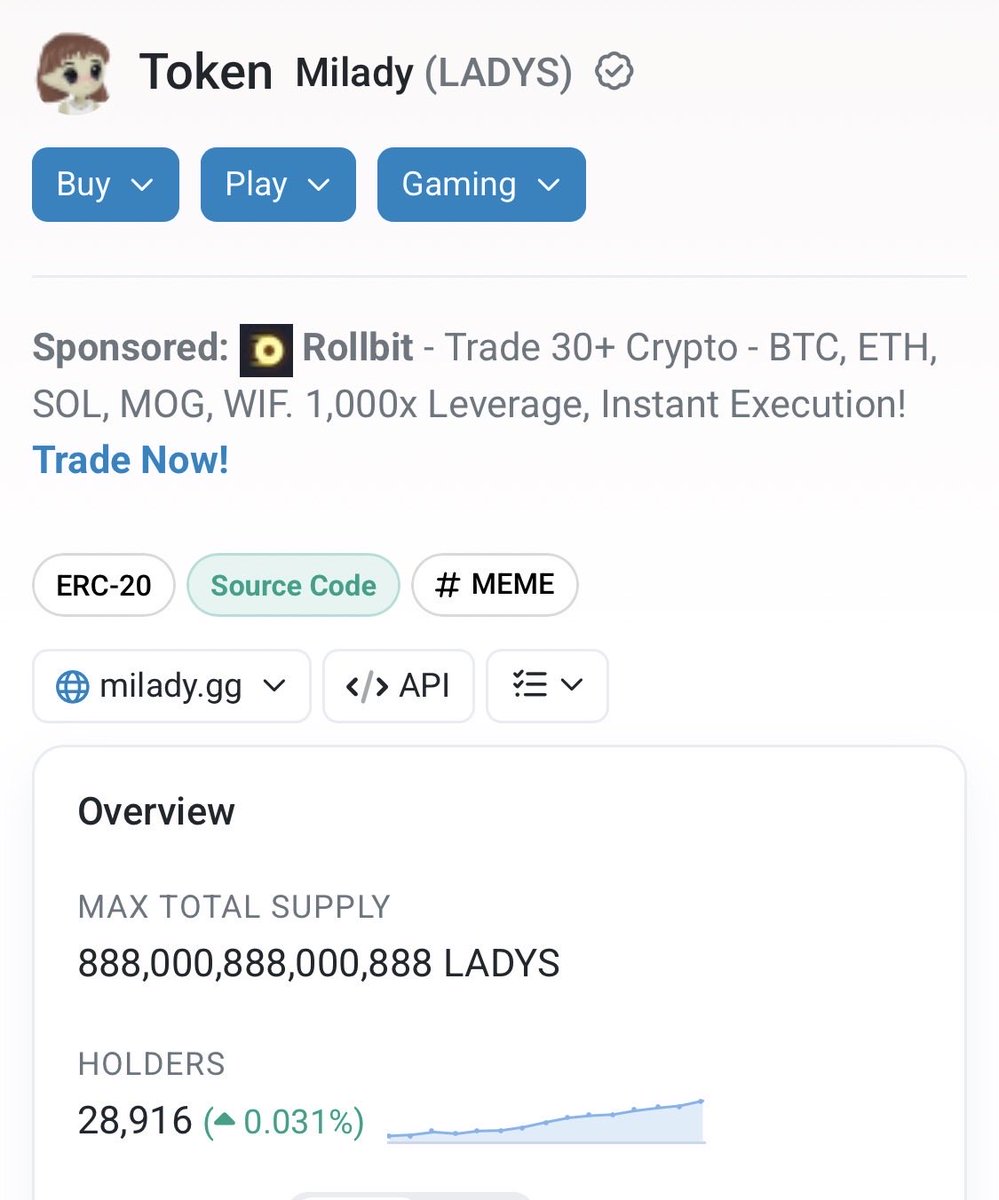Click the max total supply value
Screen dimensions: 999x1200
click(318, 964)
